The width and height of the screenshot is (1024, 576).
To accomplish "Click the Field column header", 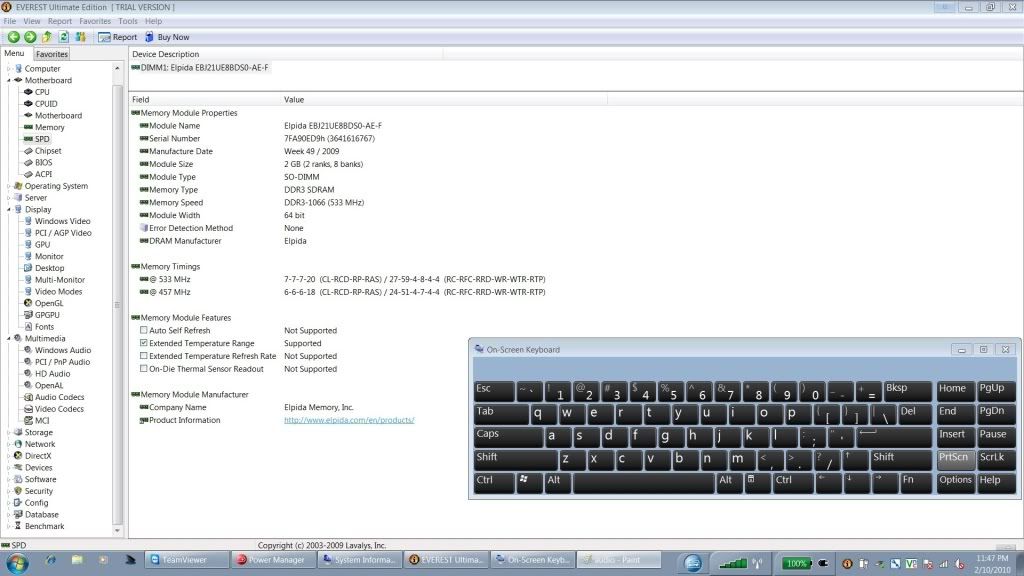I will [204, 100].
